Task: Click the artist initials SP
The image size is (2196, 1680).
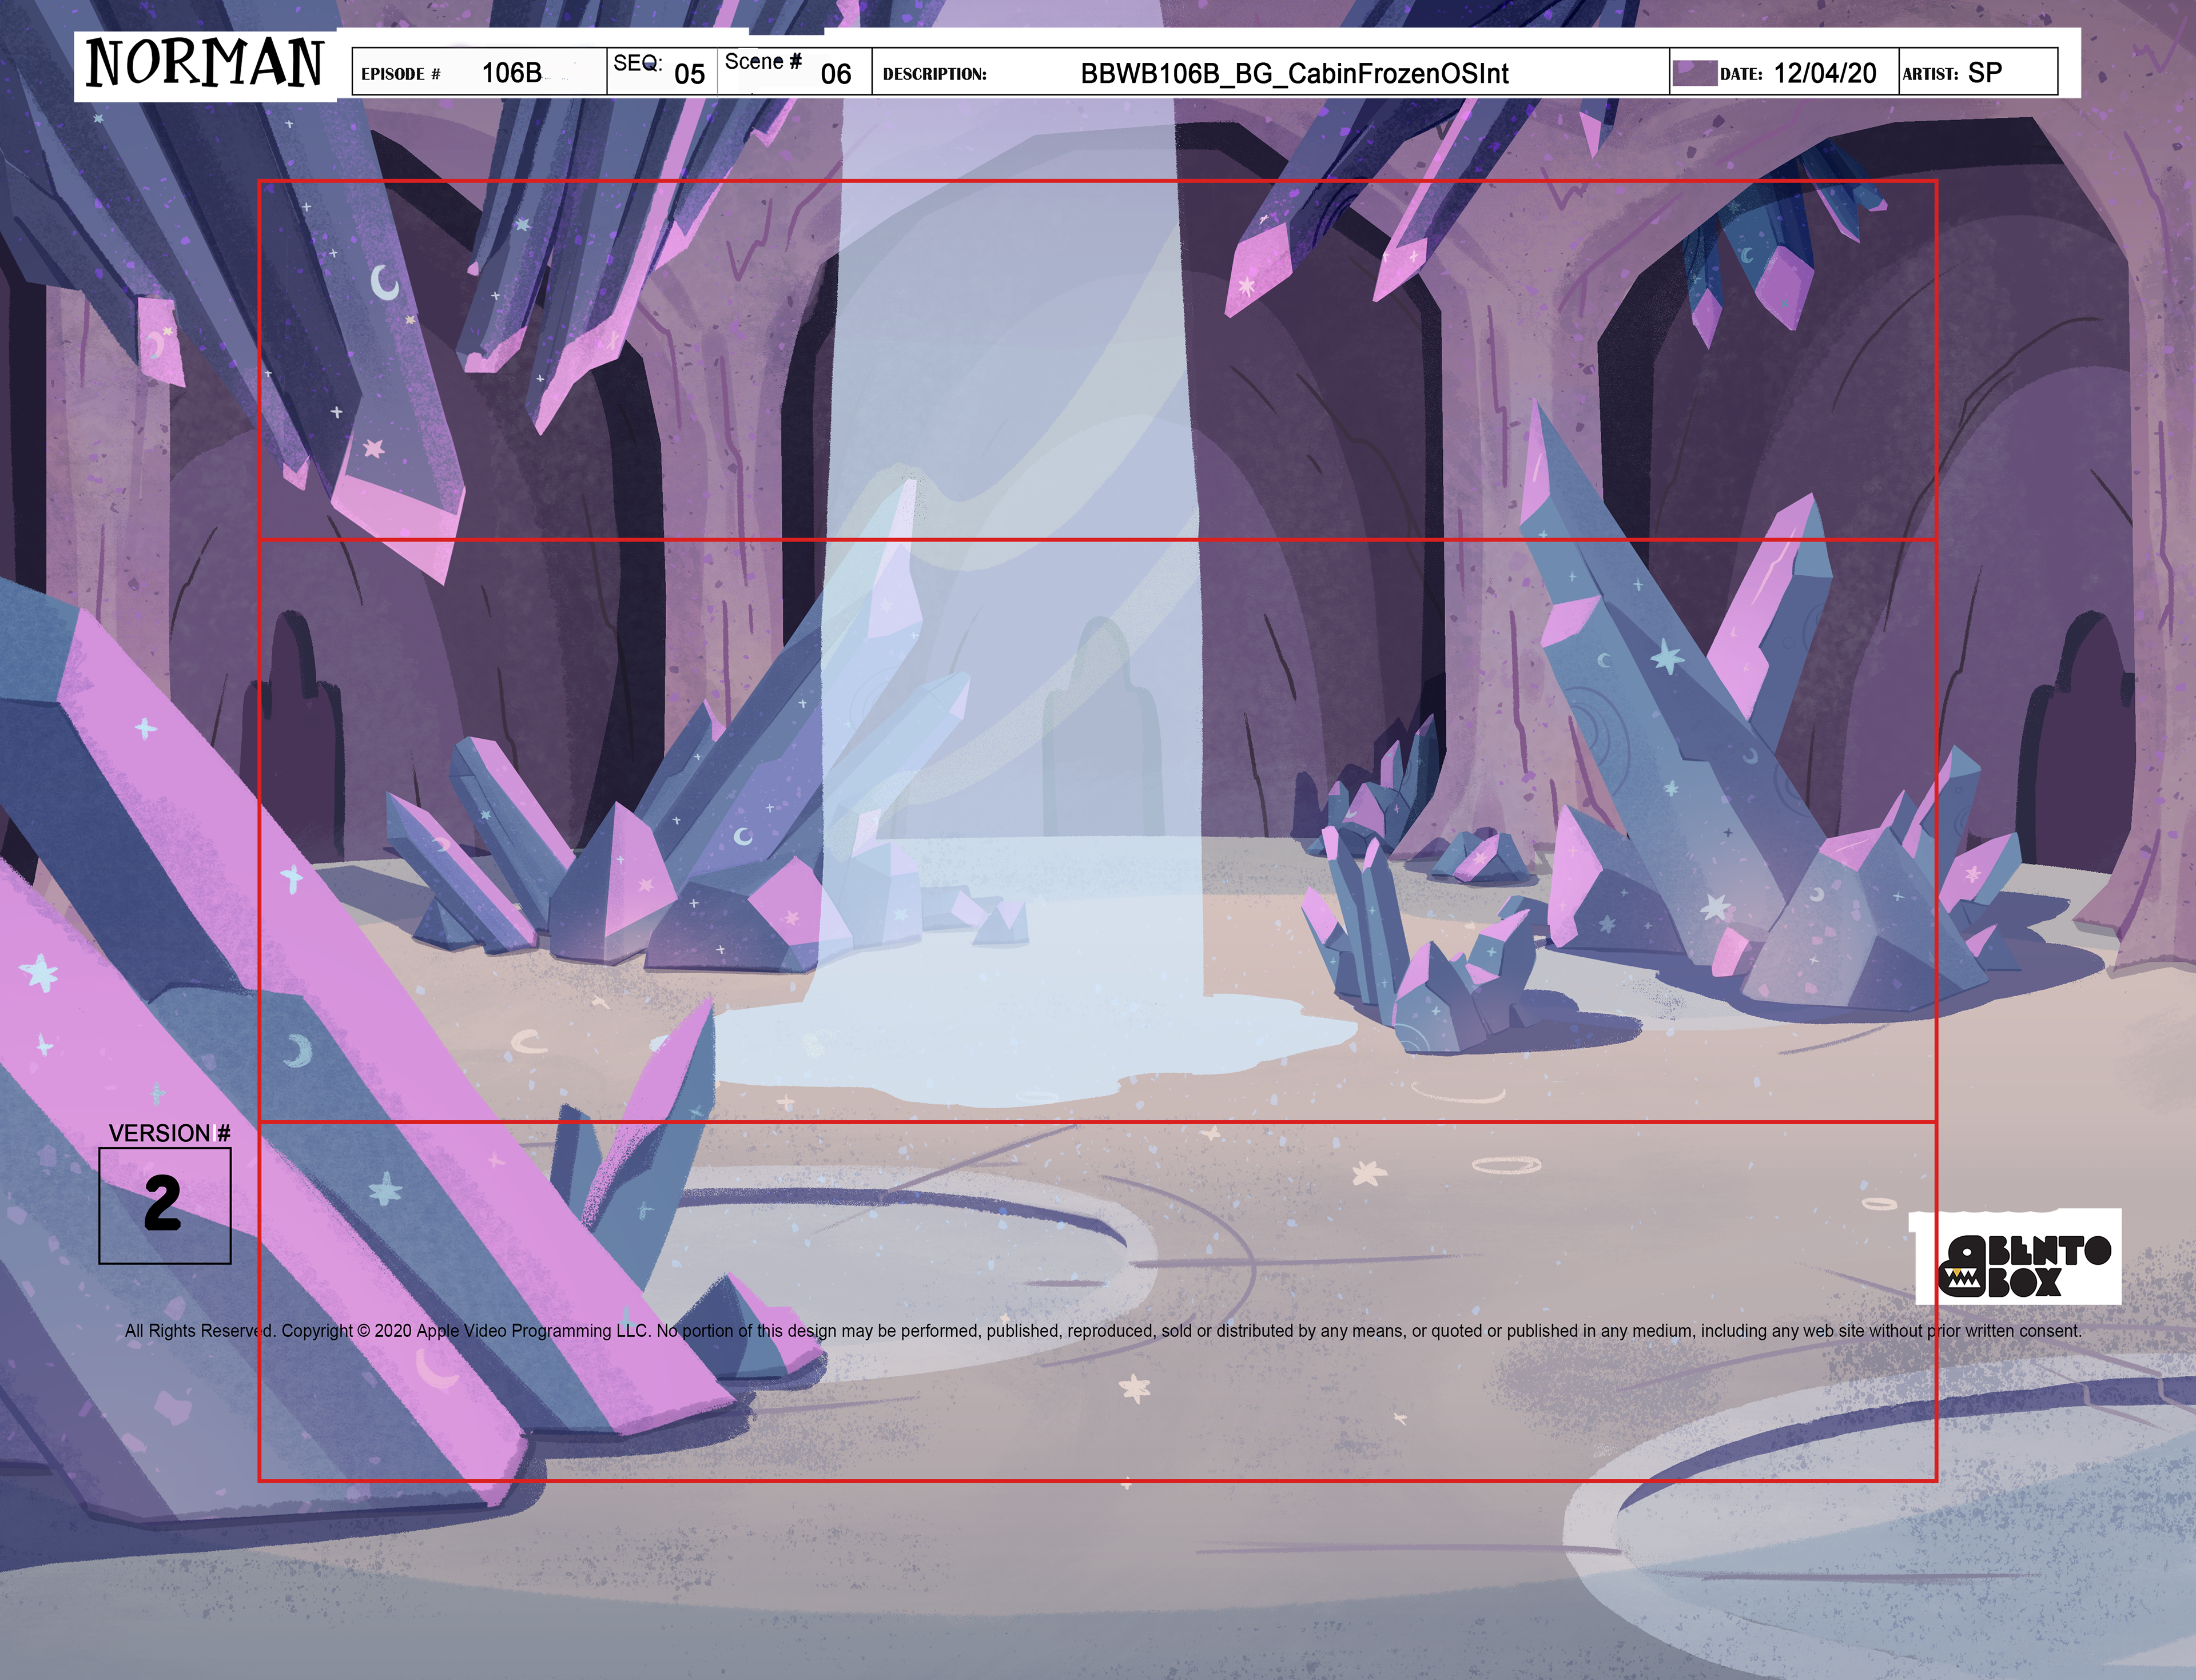Action: point(1984,73)
